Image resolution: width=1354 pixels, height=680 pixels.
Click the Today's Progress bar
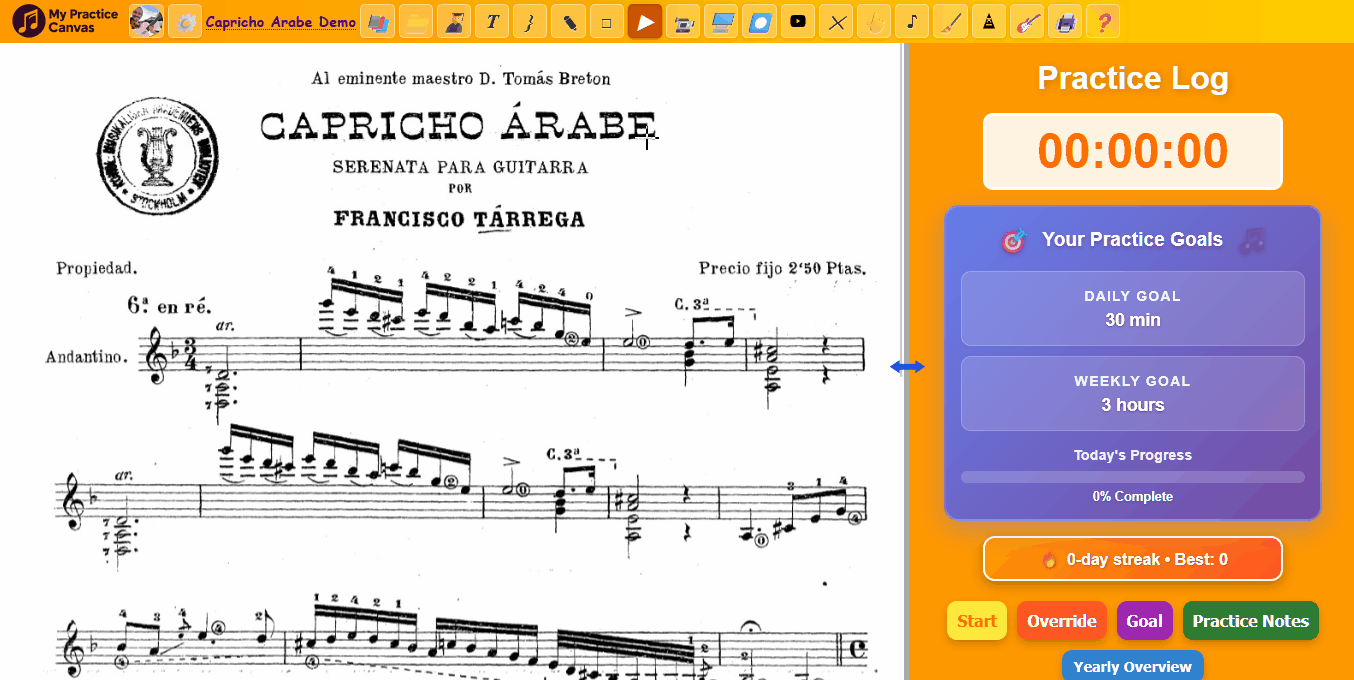pyautogui.click(x=1133, y=477)
